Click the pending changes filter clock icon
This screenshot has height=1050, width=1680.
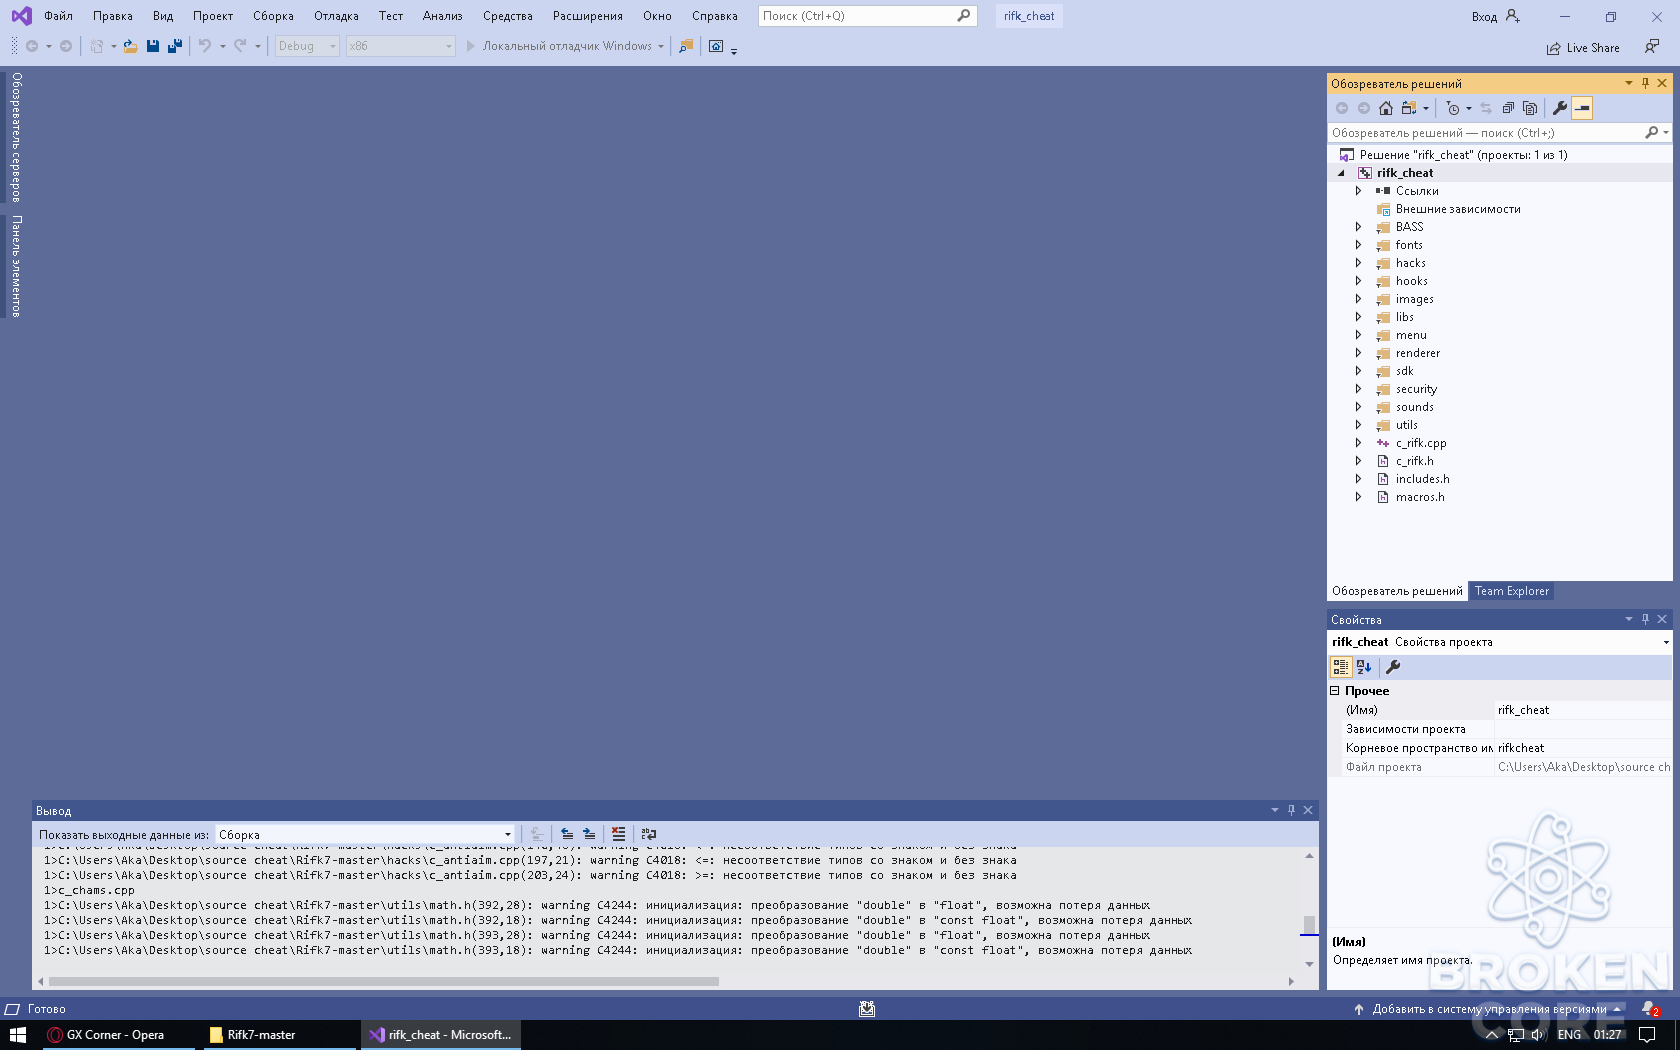1454,108
